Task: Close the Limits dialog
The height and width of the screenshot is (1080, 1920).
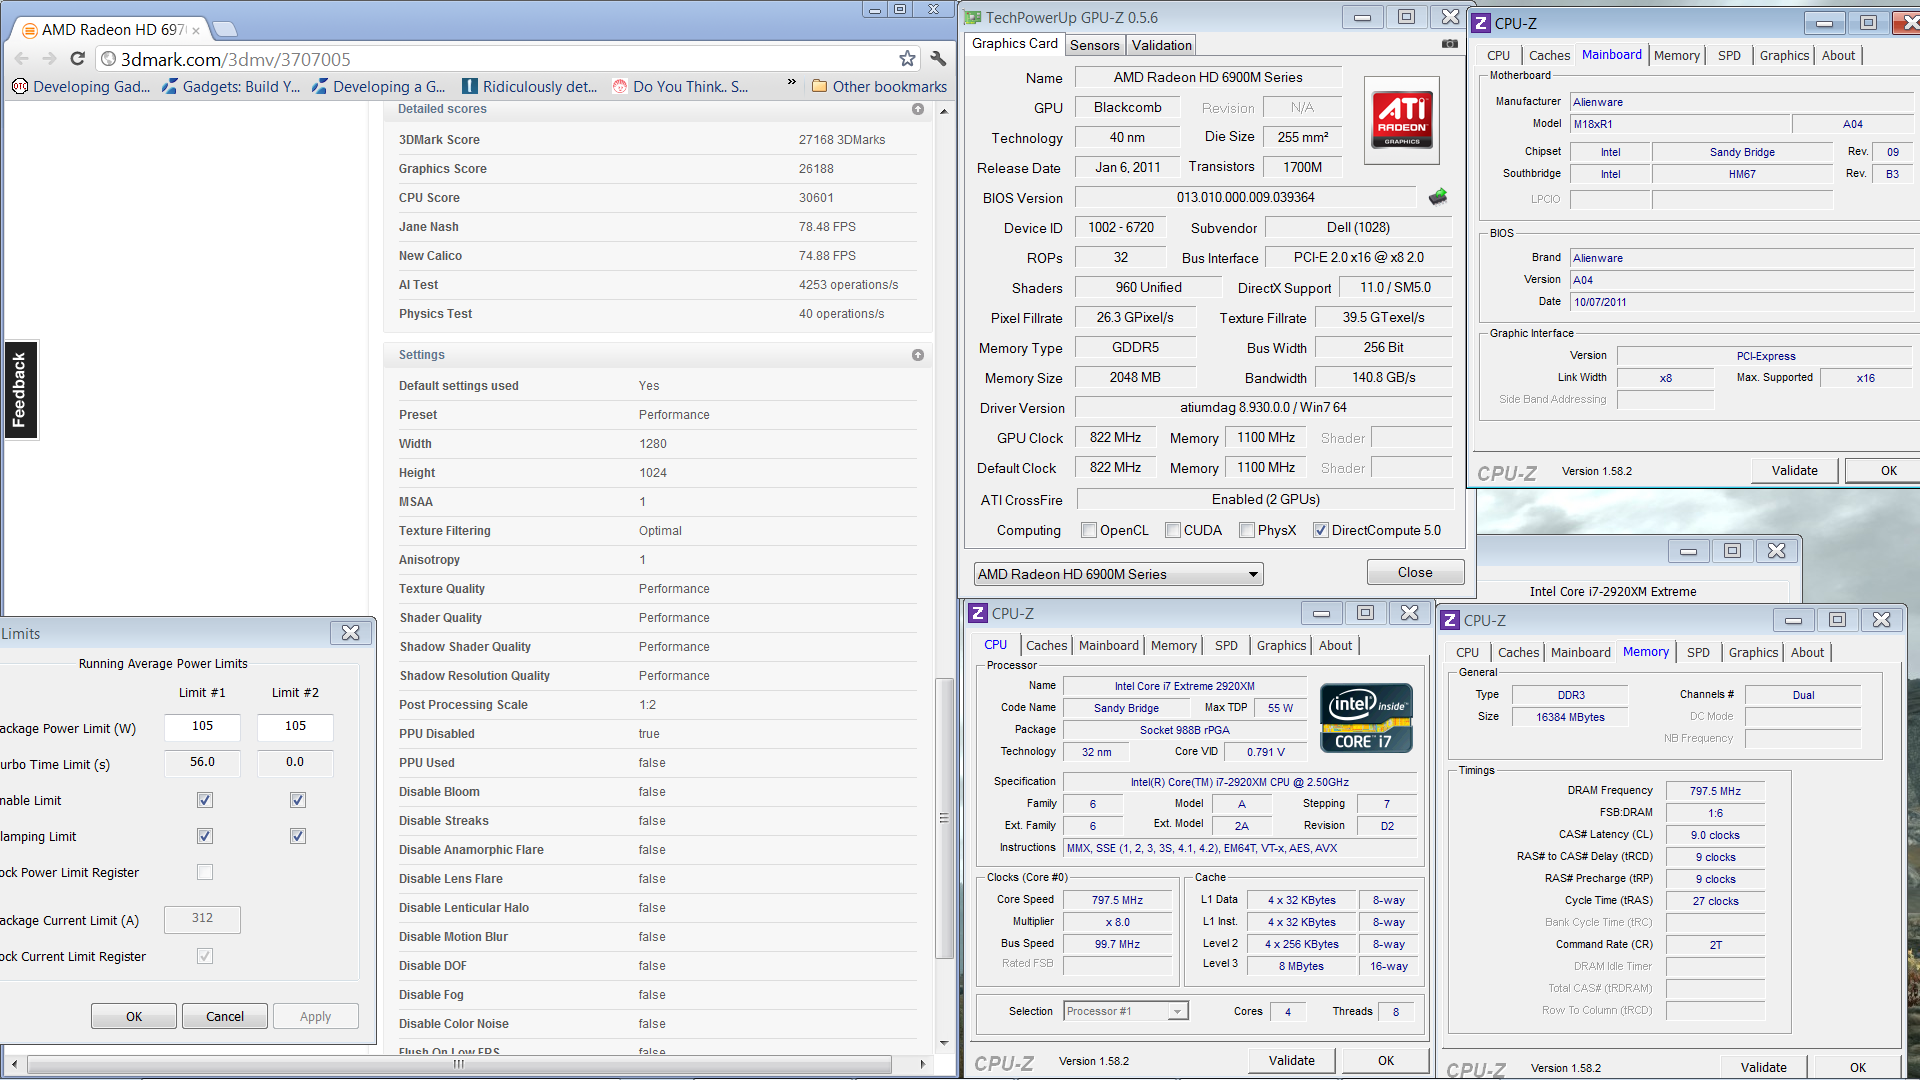Action: pos(350,633)
